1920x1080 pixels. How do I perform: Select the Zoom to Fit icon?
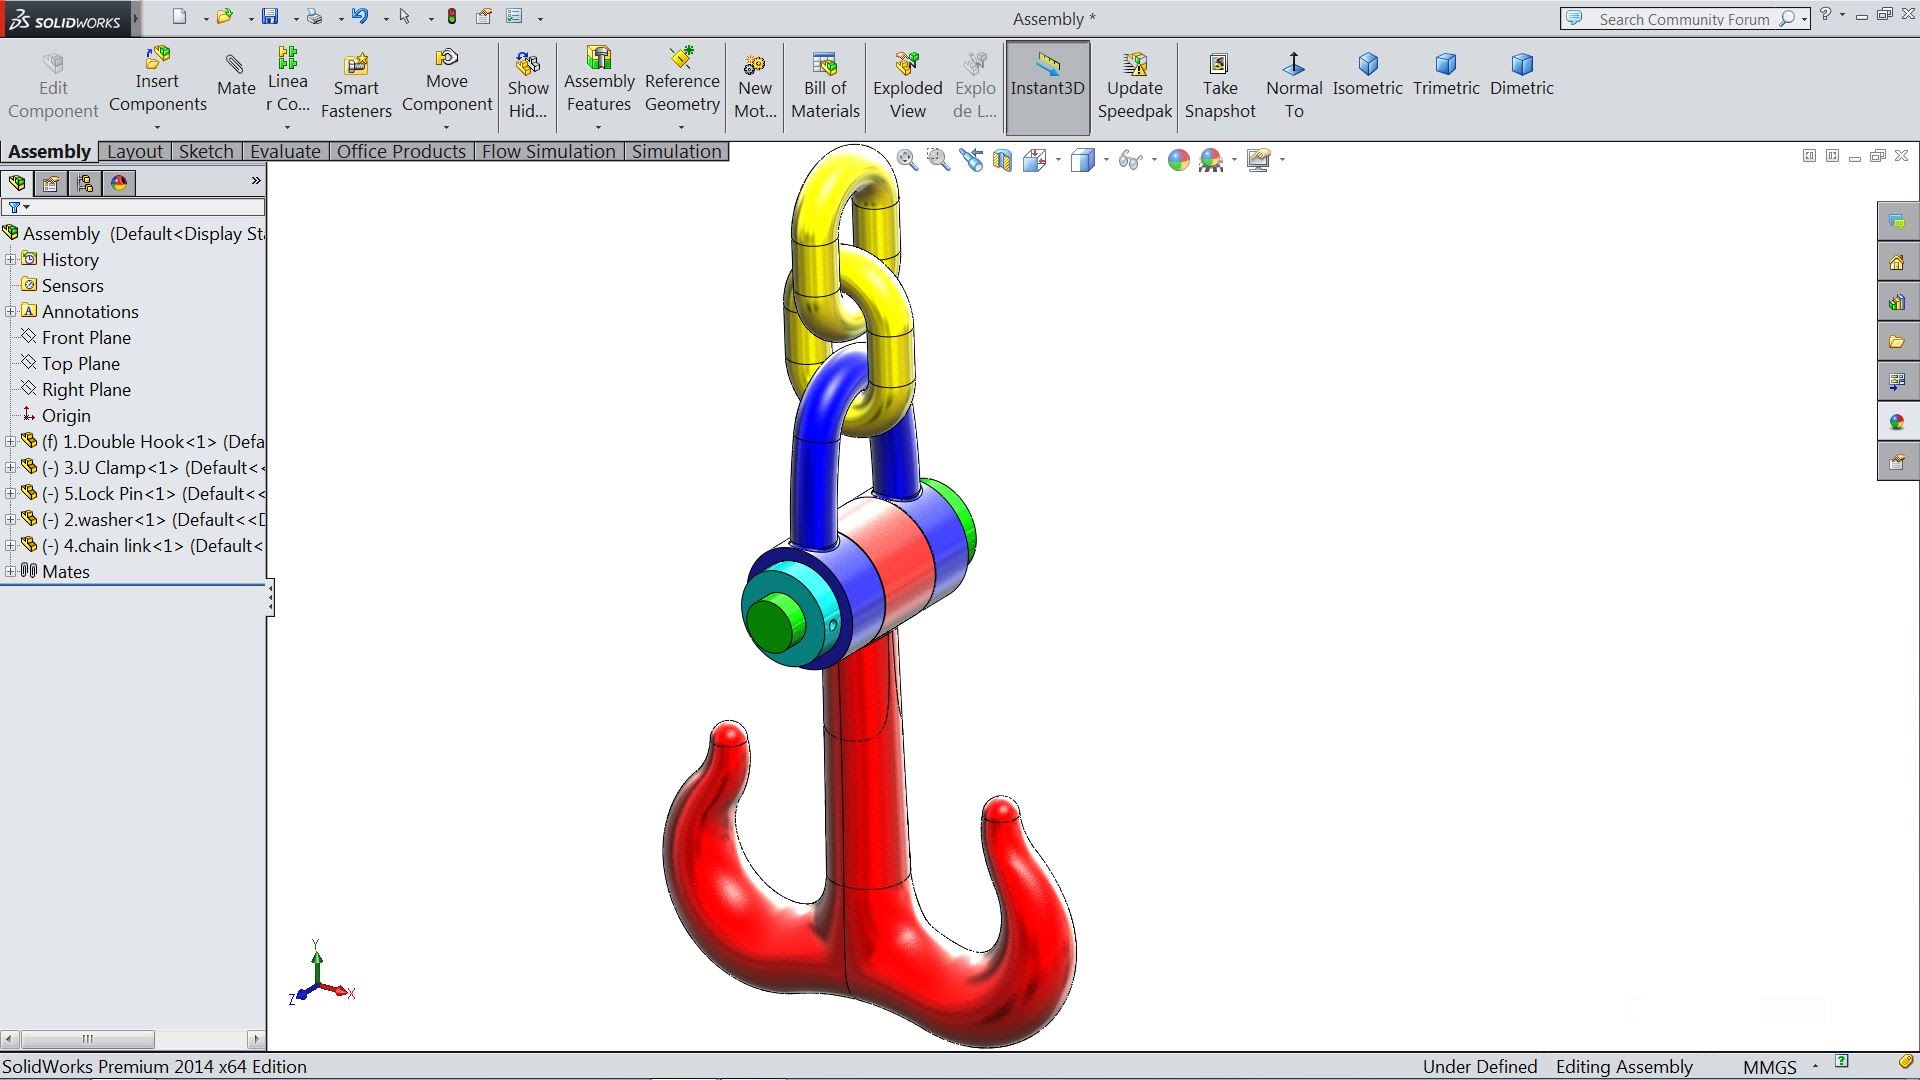pos(906,160)
